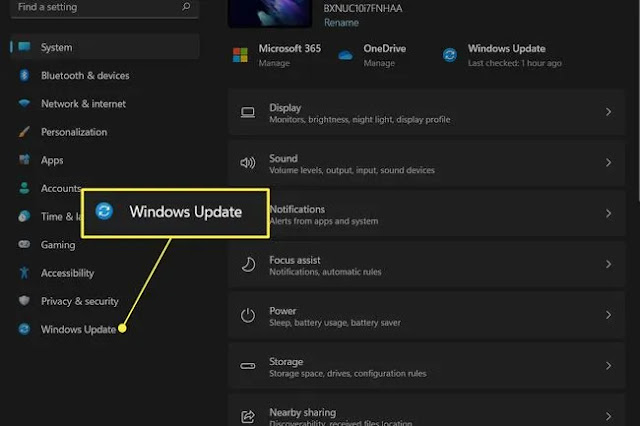Viewport: 640px width, 426px height.
Task: Click the sidebar Windows Update sync icon
Action: (24, 329)
